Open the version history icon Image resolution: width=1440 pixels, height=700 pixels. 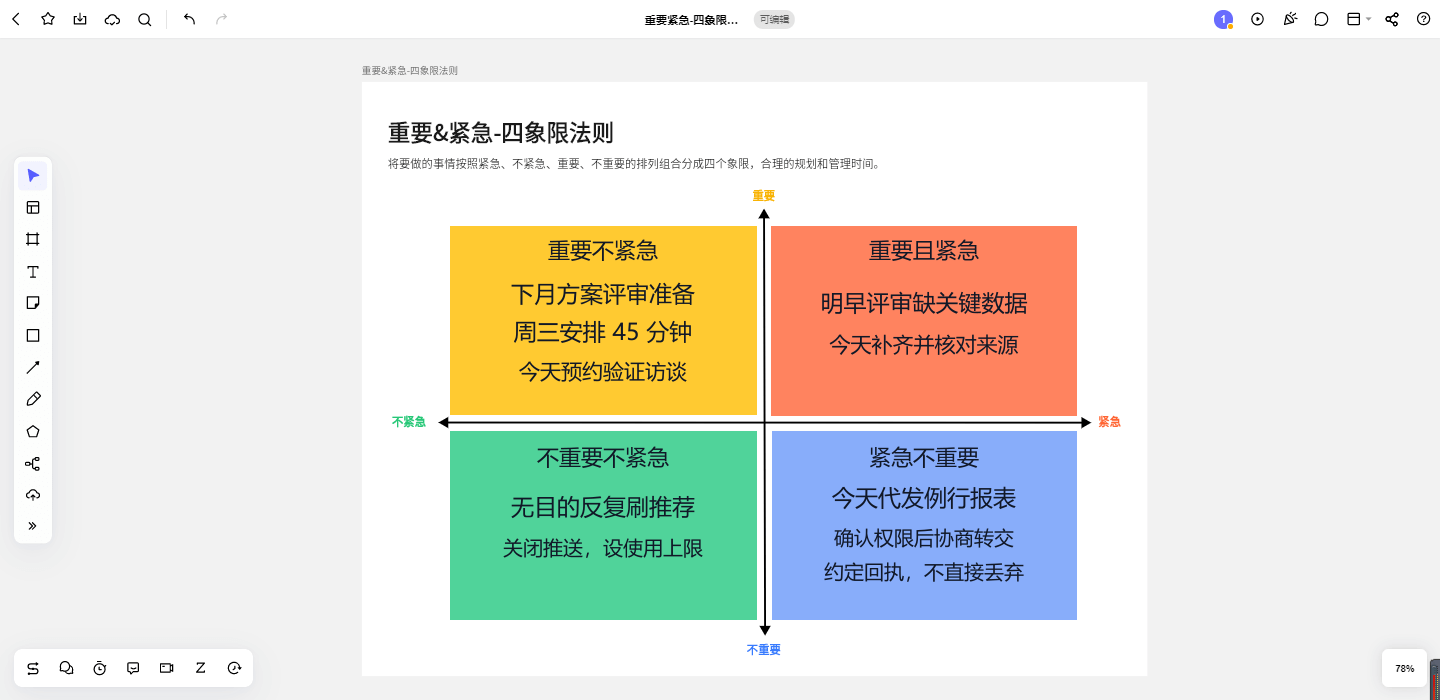[234, 668]
